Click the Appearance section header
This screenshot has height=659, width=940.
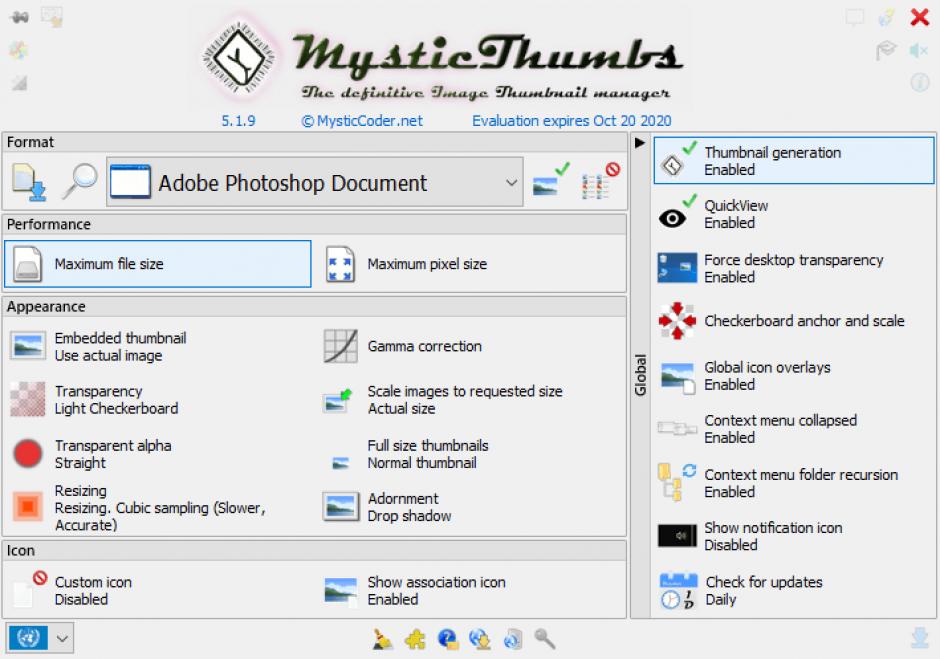click(315, 306)
